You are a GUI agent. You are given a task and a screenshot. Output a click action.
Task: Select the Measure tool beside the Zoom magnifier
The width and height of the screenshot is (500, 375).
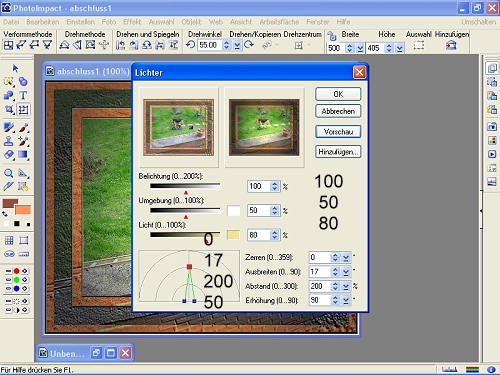[x=23, y=173]
